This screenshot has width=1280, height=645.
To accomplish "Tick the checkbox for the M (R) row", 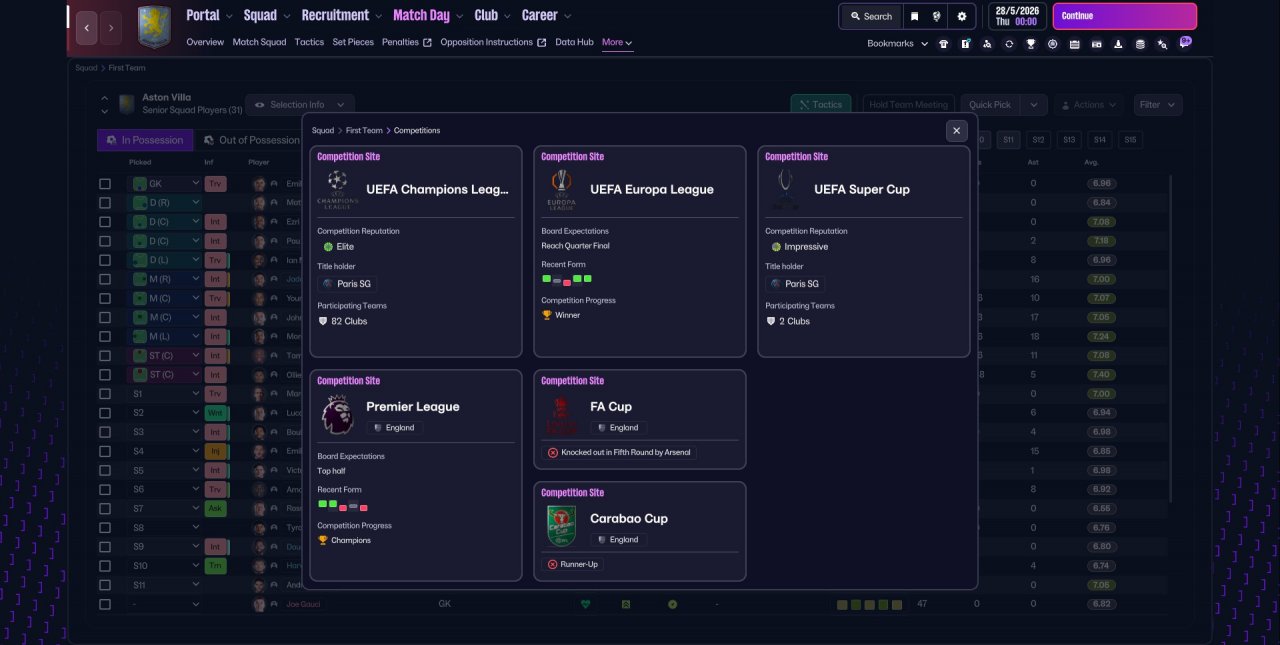I will [x=105, y=279].
